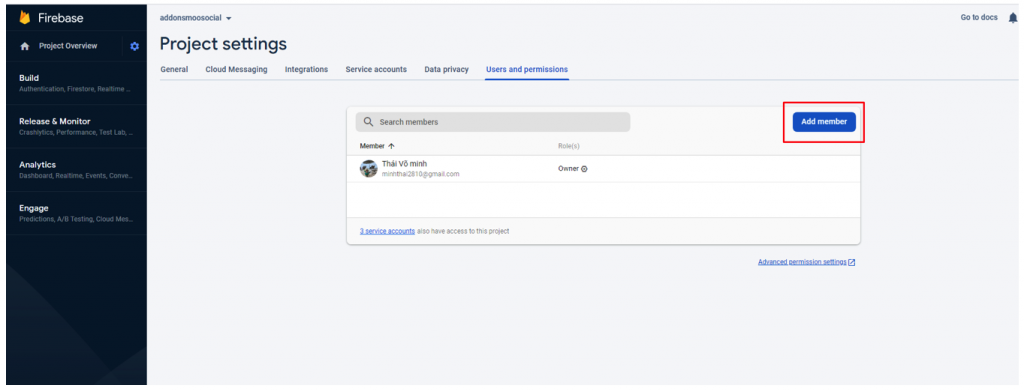Open the Service accounts tab

point(376,69)
